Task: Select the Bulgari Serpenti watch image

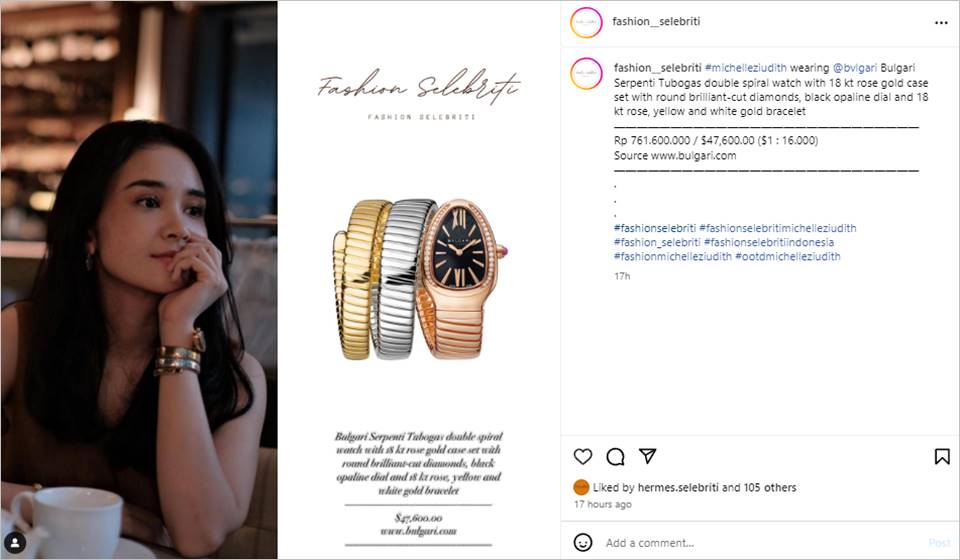Action: tap(420, 279)
